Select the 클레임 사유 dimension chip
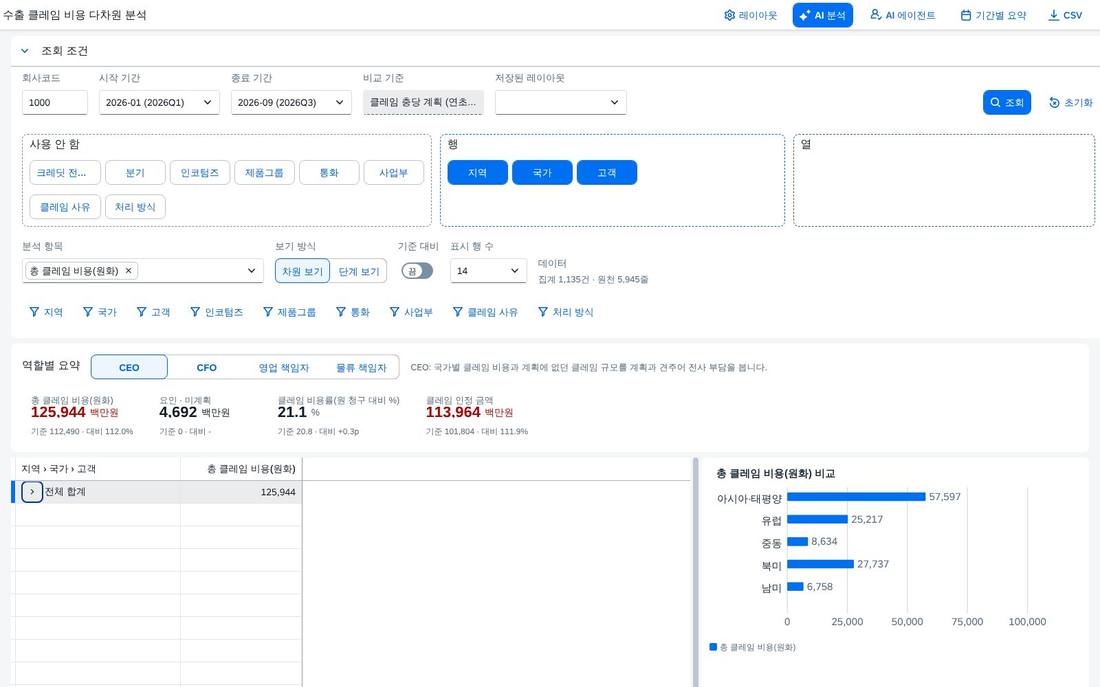The image size is (1100, 687). 65,207
